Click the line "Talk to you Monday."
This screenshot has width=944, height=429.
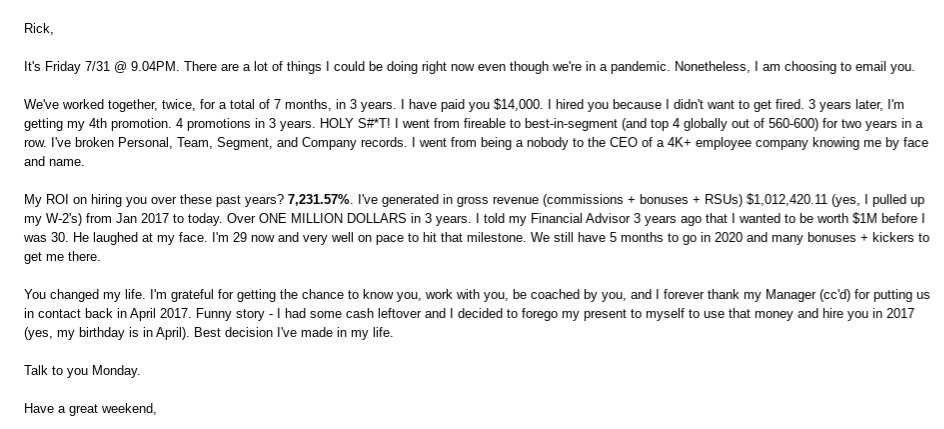pos(82,371)
